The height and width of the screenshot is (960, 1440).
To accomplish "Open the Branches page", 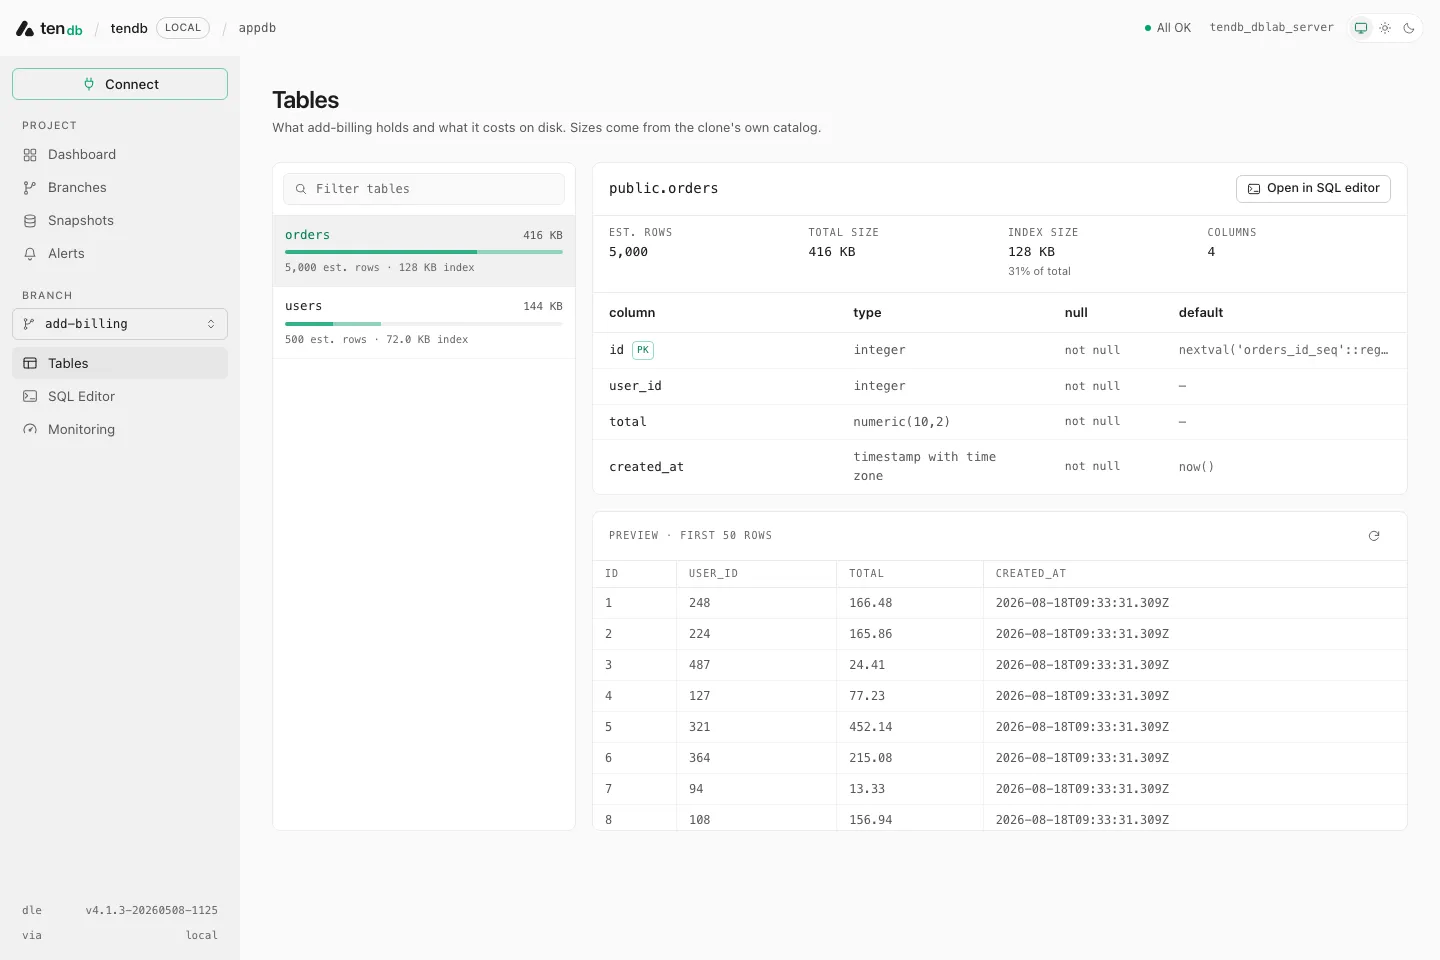I will click(120, 187).
